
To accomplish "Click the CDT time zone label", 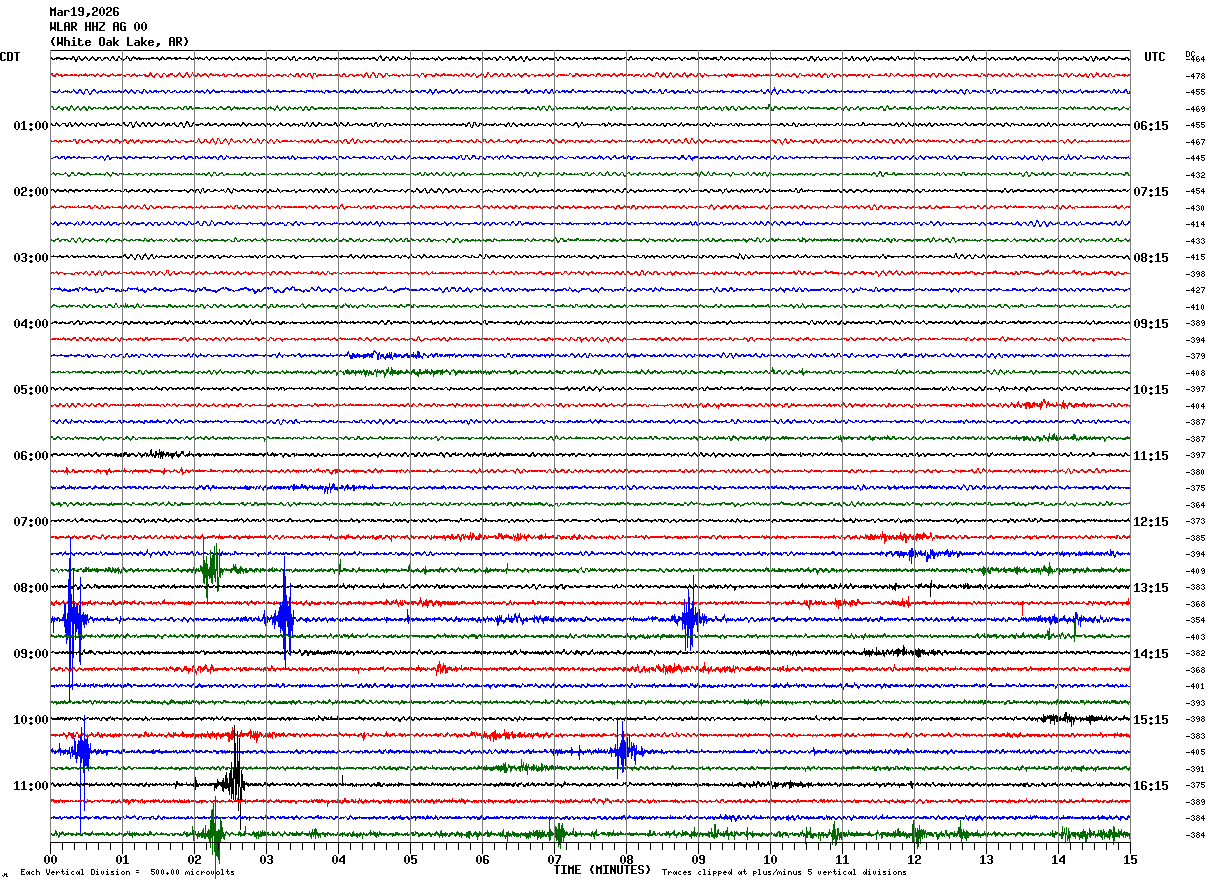I will (x=10, y=57).
